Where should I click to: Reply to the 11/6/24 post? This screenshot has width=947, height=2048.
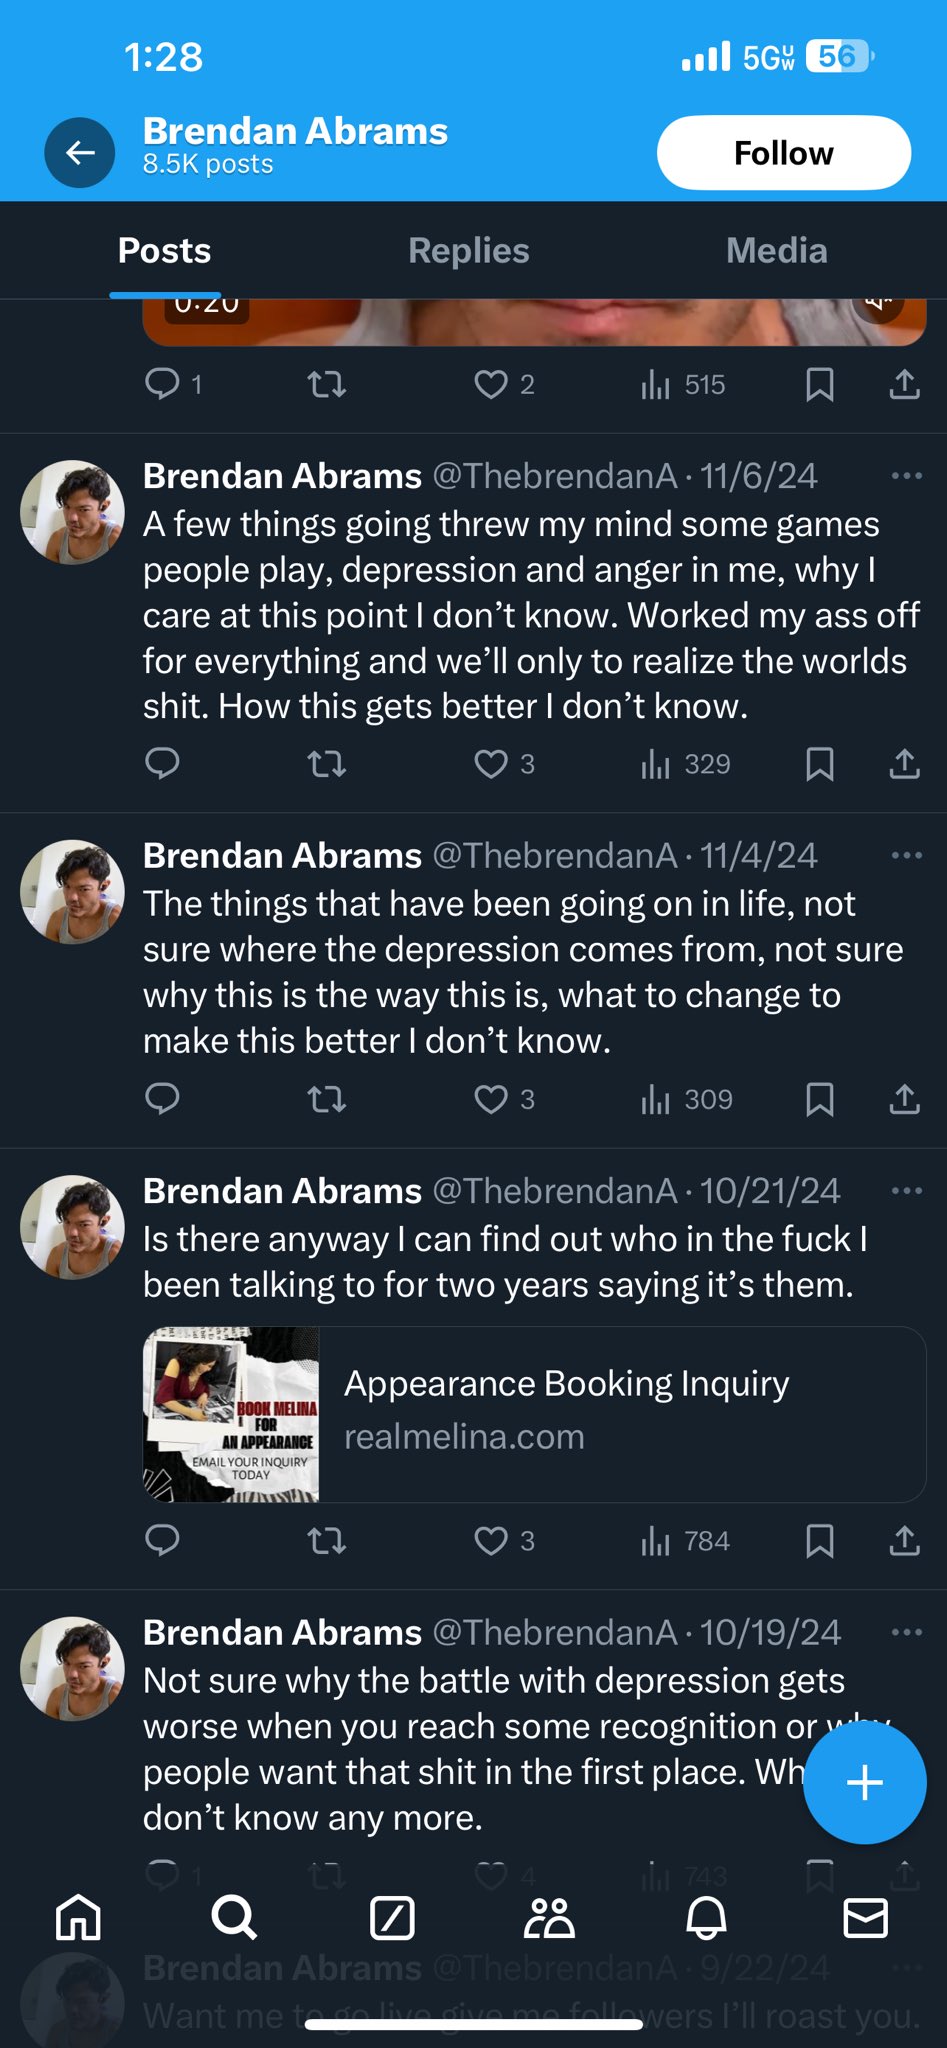click(x=162, y=765)
